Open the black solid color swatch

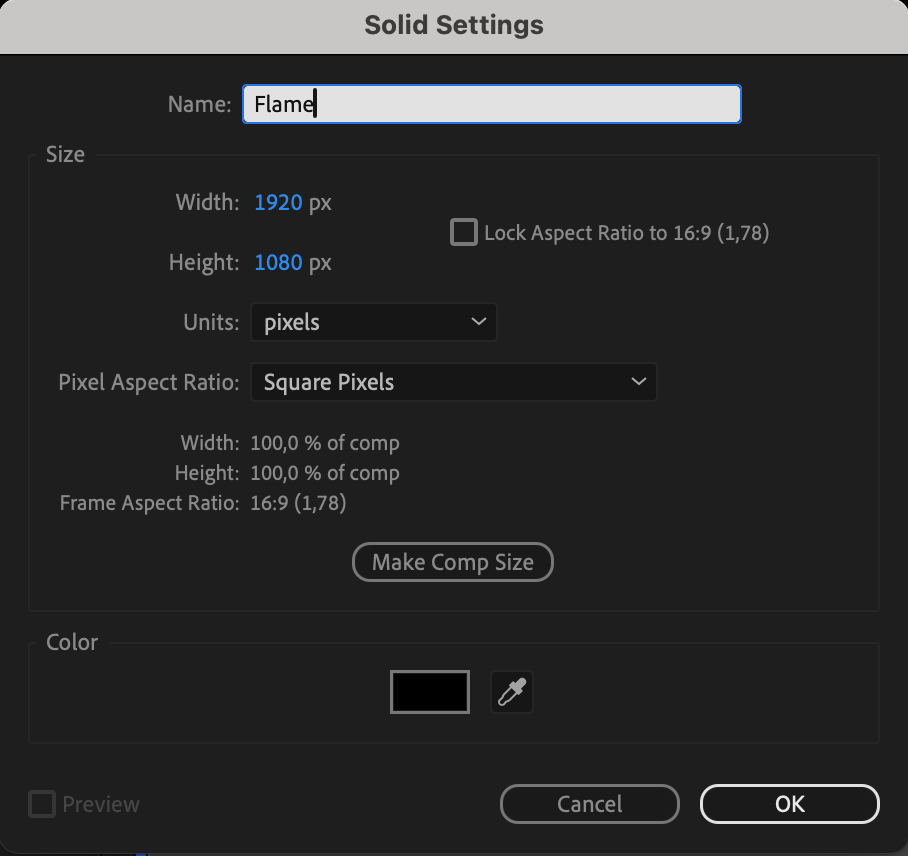(x=429, y=692)
